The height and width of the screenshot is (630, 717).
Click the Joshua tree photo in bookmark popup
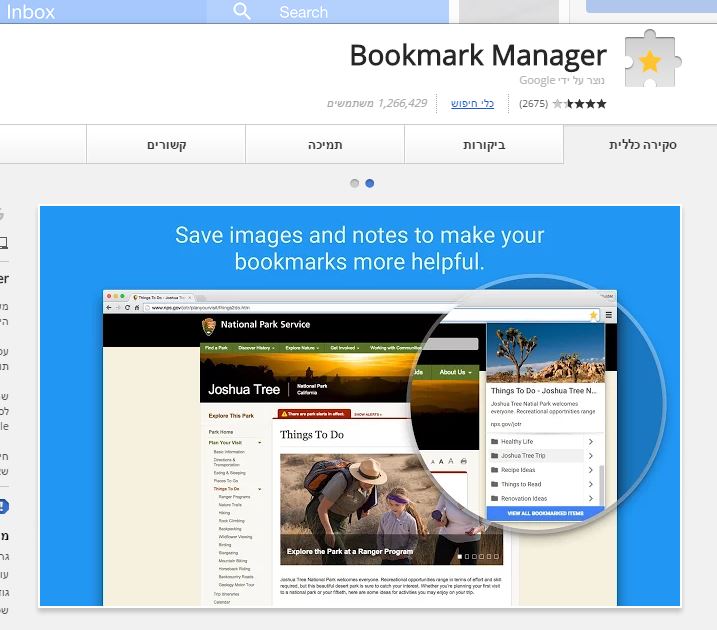click(546, 353)
